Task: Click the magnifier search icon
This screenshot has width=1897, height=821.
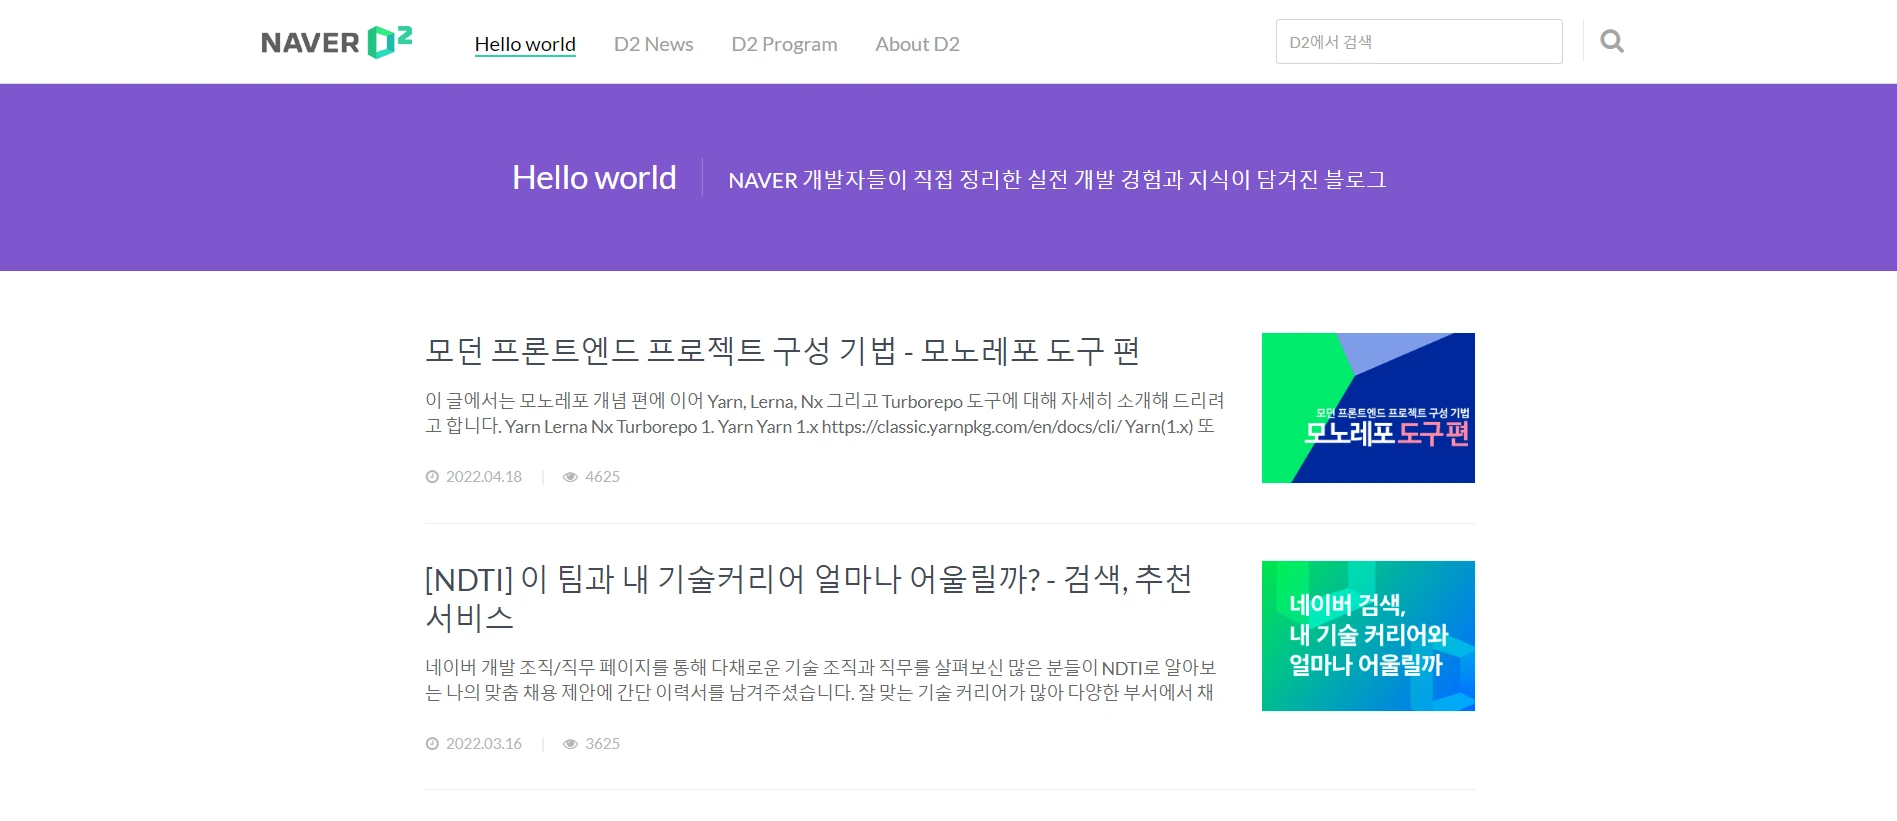Action: coord(1611,41)
